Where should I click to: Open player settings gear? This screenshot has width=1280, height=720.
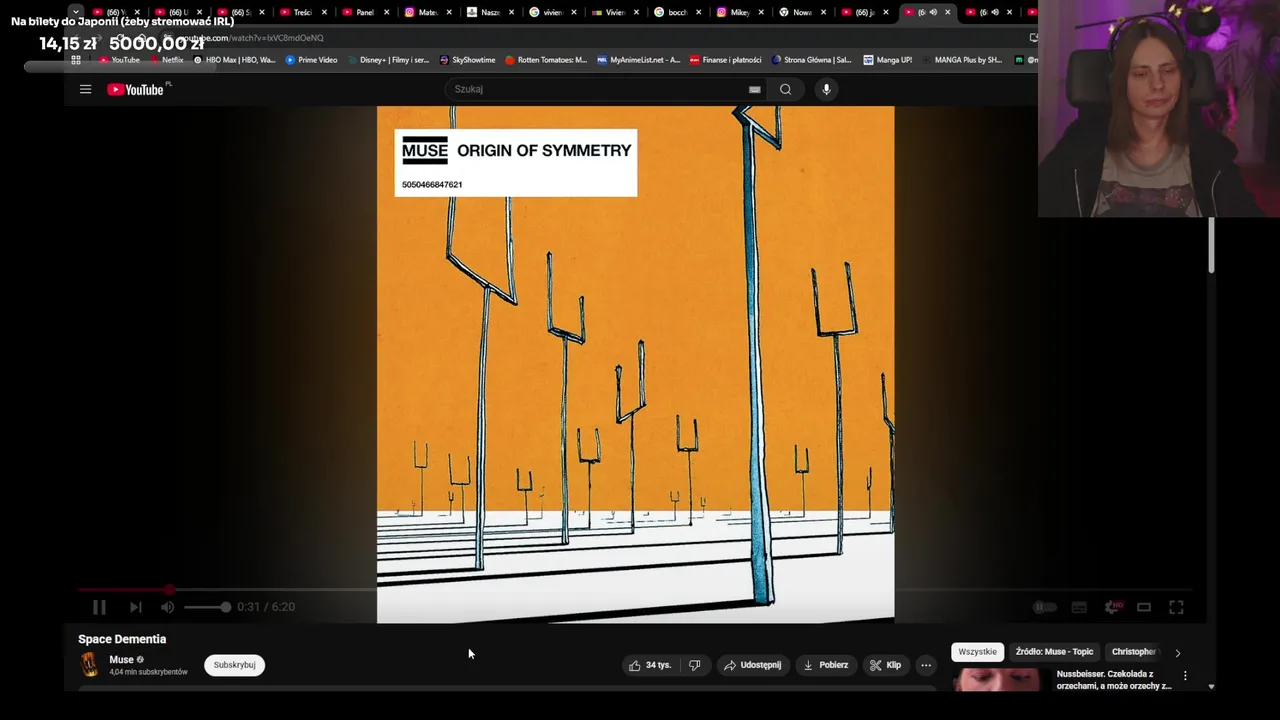pos(1112,607)
